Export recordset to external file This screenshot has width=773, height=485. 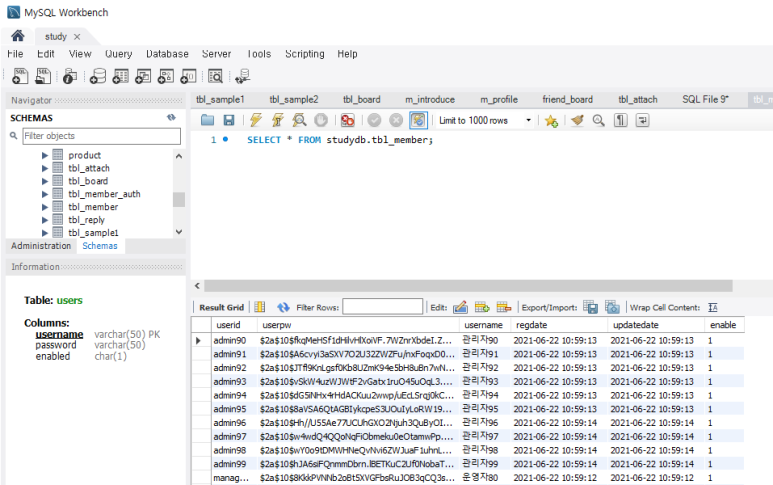point(590,307)
